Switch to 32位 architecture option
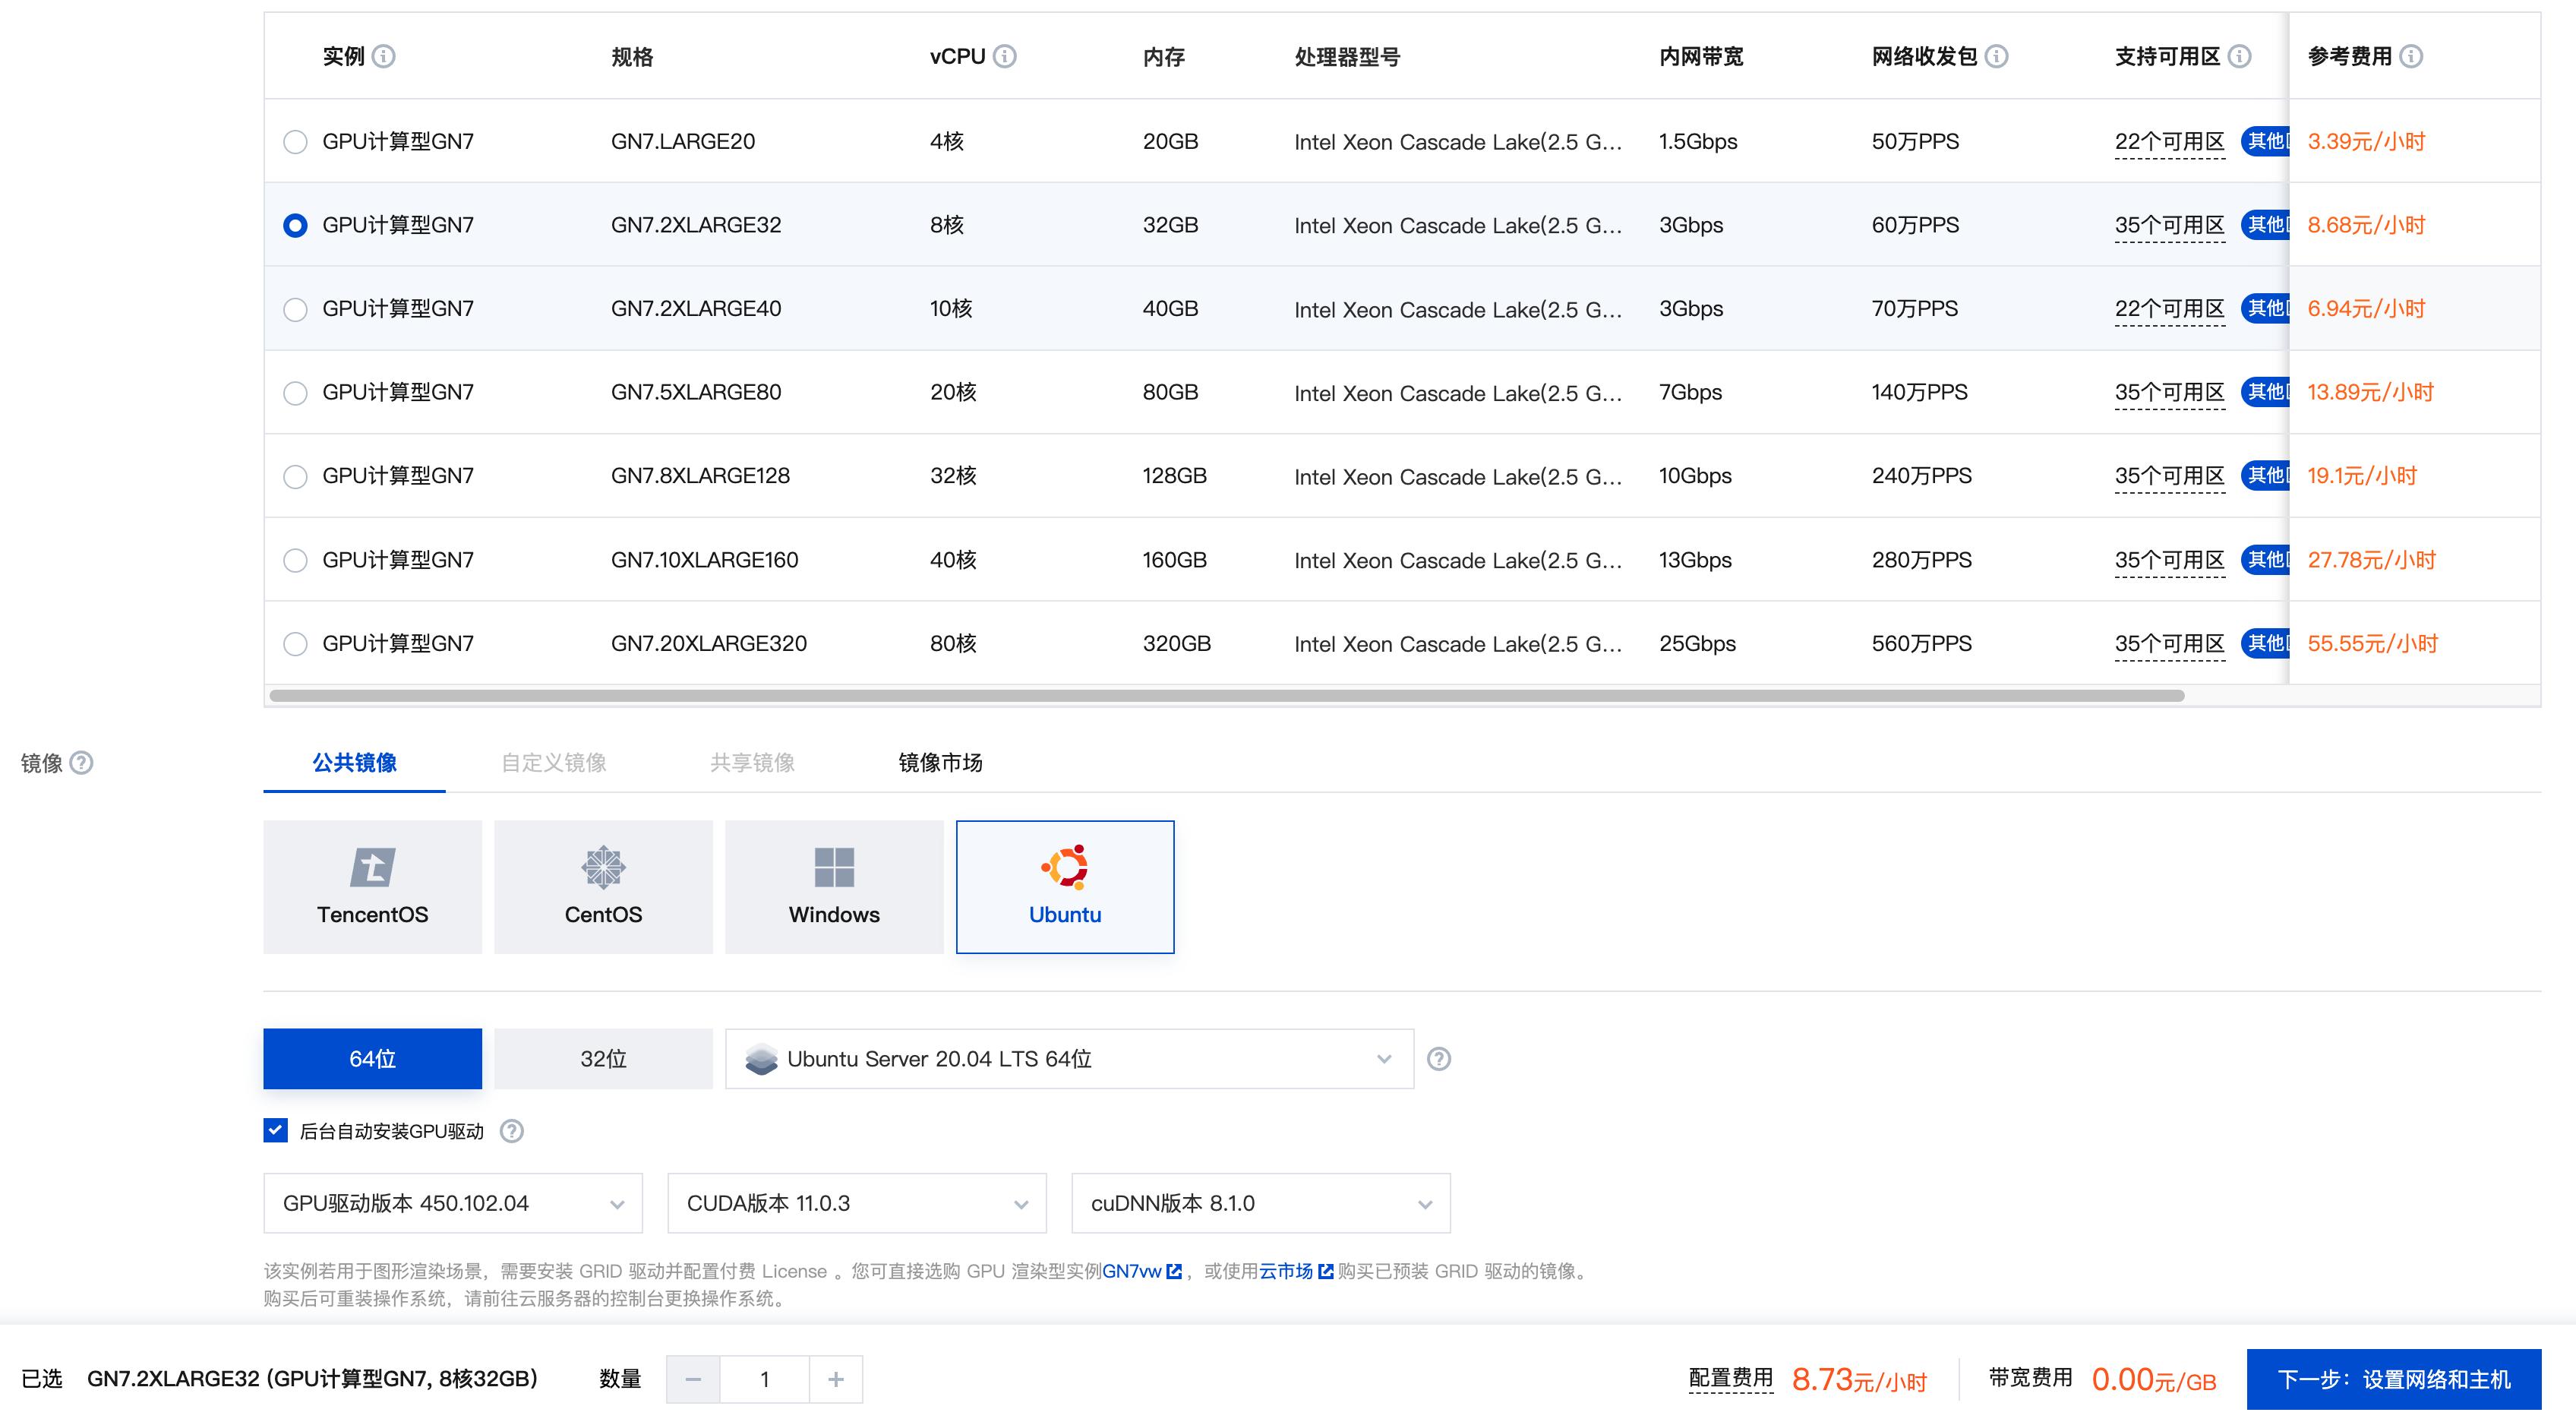 603,1059
